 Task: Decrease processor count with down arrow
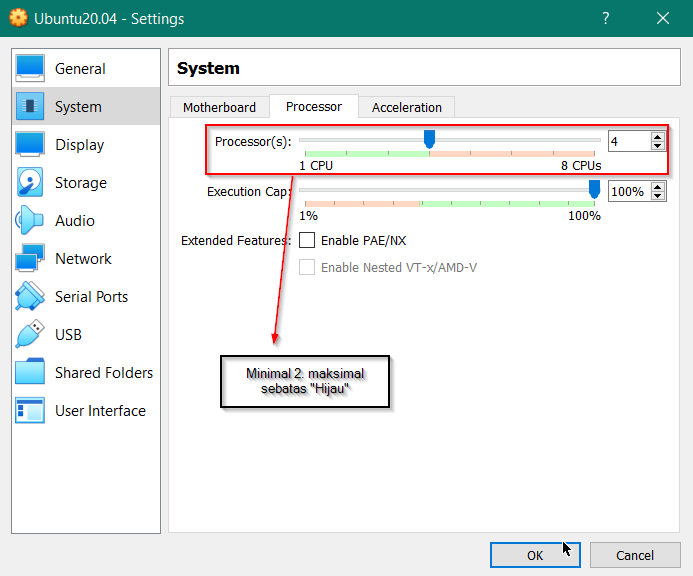point(657,146)
